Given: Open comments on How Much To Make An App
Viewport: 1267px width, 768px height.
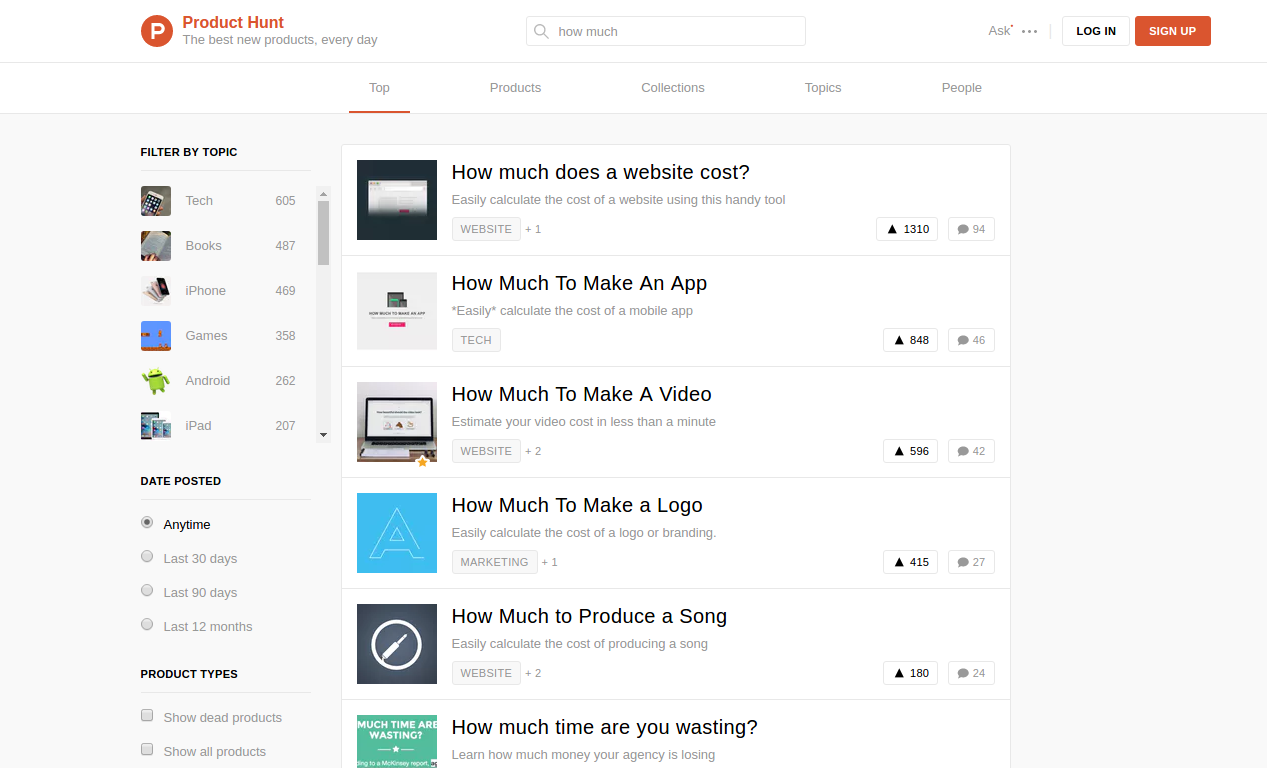Looking at the screenshot, I should pos(971,340).
